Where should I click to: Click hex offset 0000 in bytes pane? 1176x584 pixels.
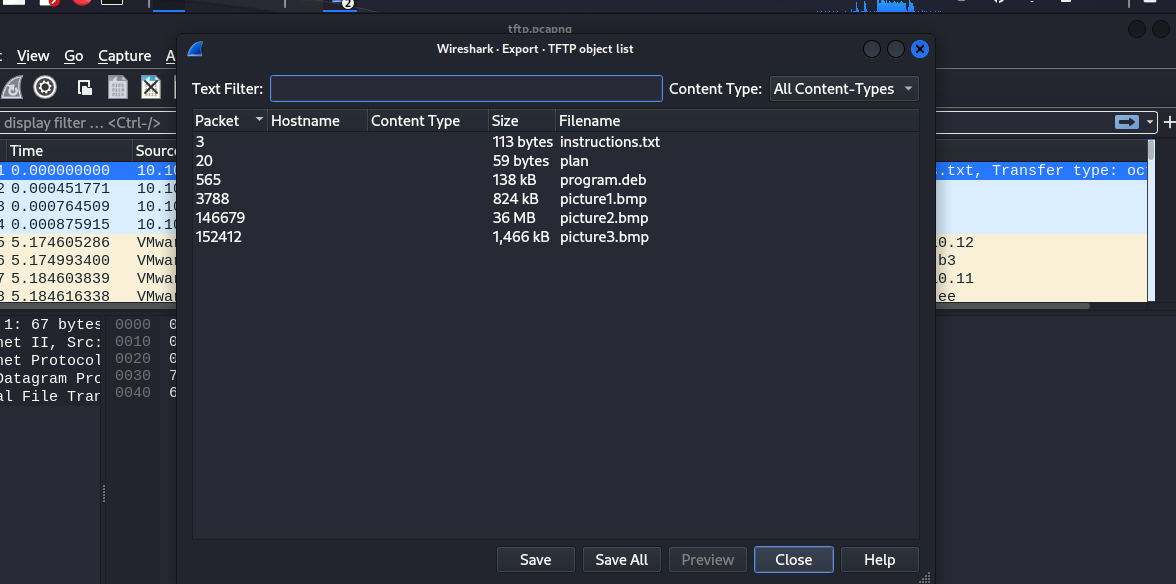click(x=132, y=325)
